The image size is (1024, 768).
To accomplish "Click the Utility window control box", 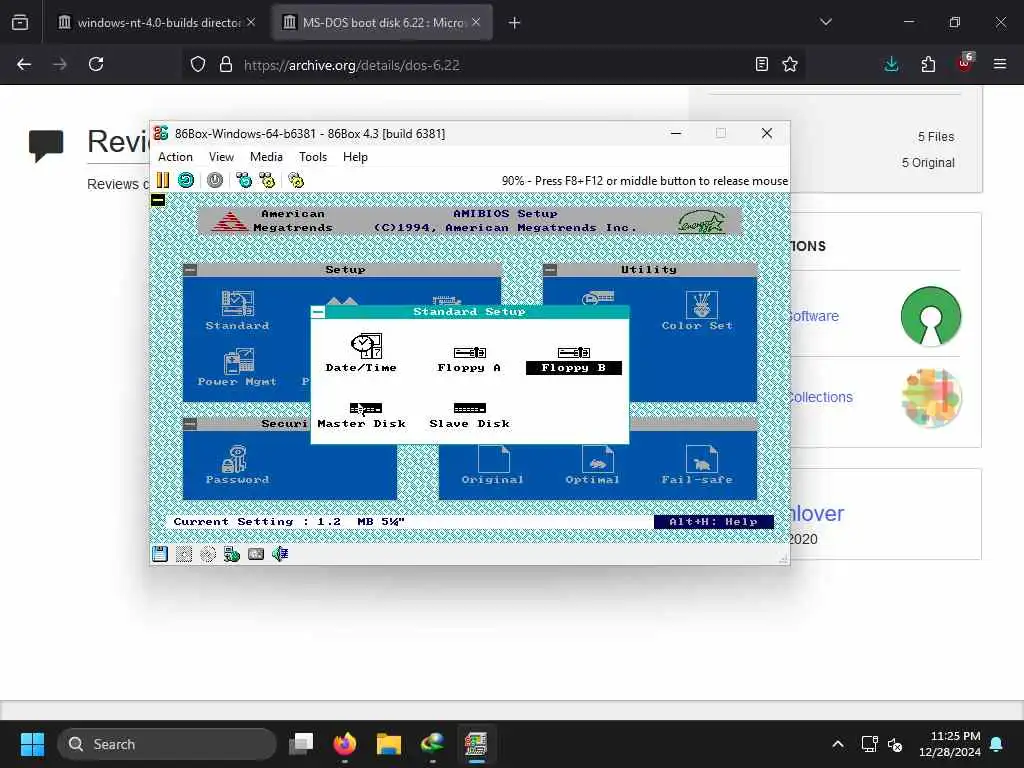I will point(550,270).
